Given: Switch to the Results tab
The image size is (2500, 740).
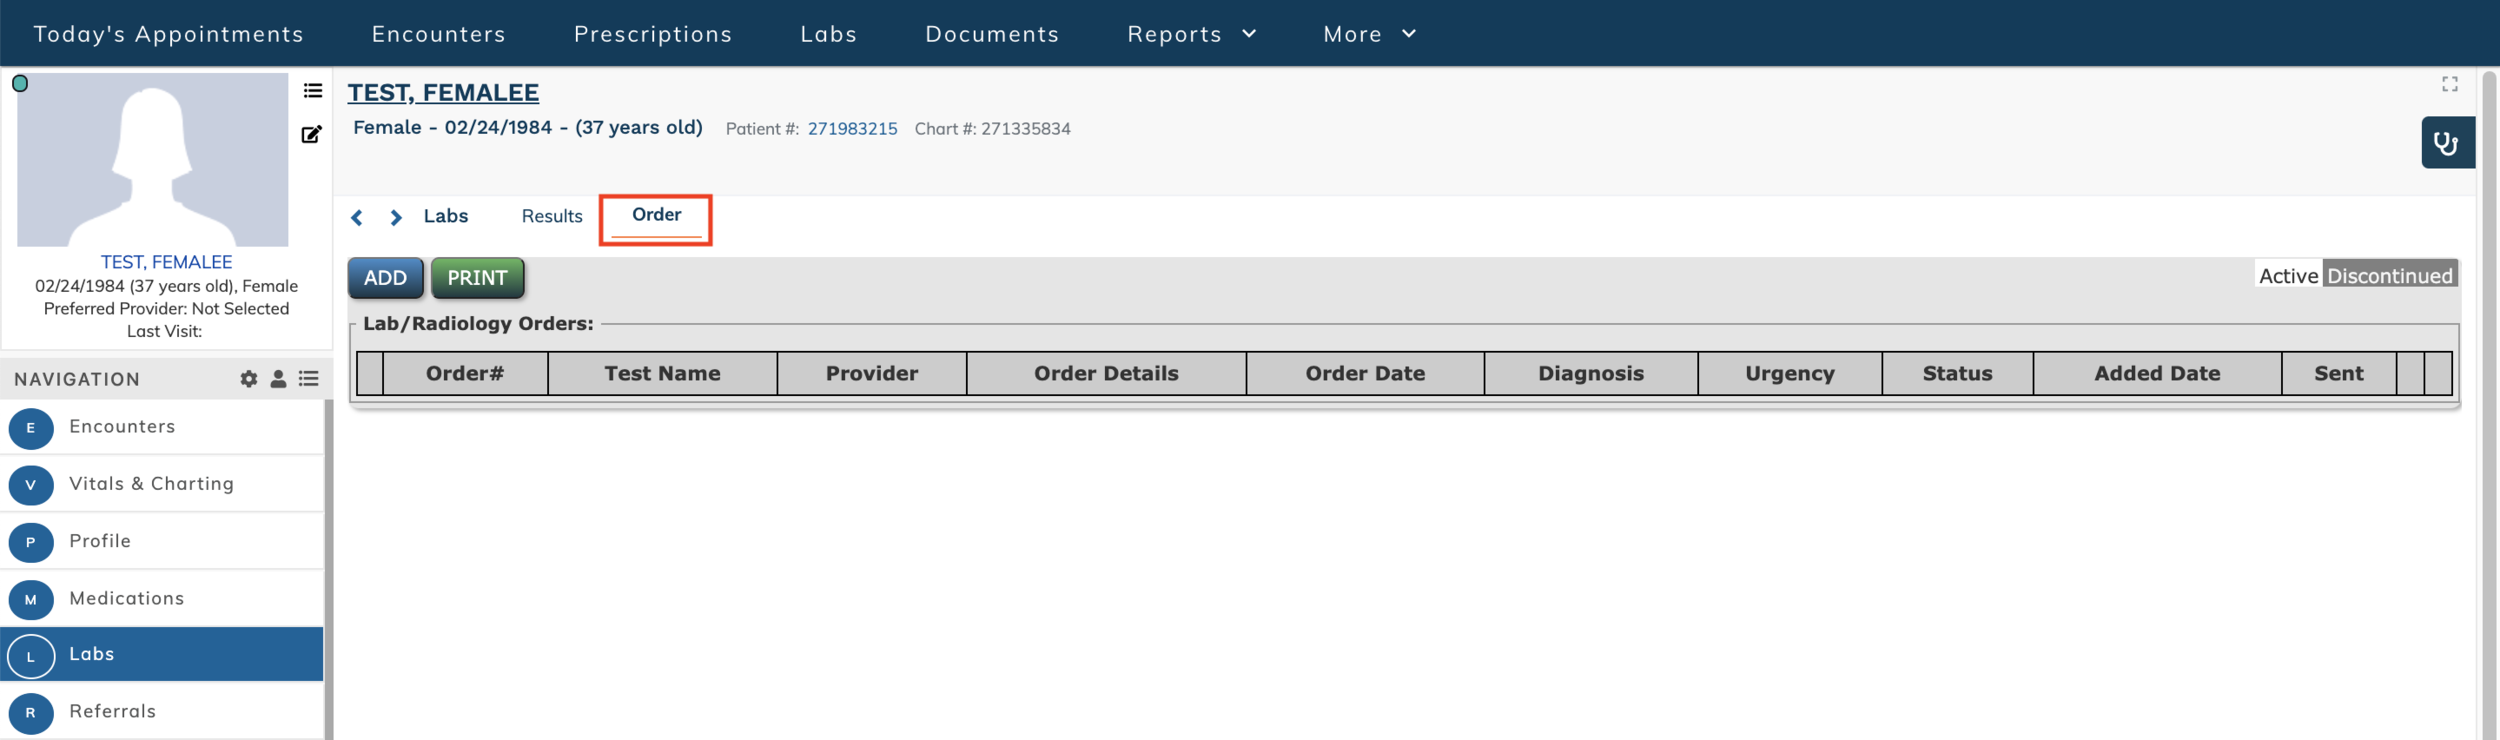Looking at the screenshot, I should pyautogui.click(x=552, y=216).
